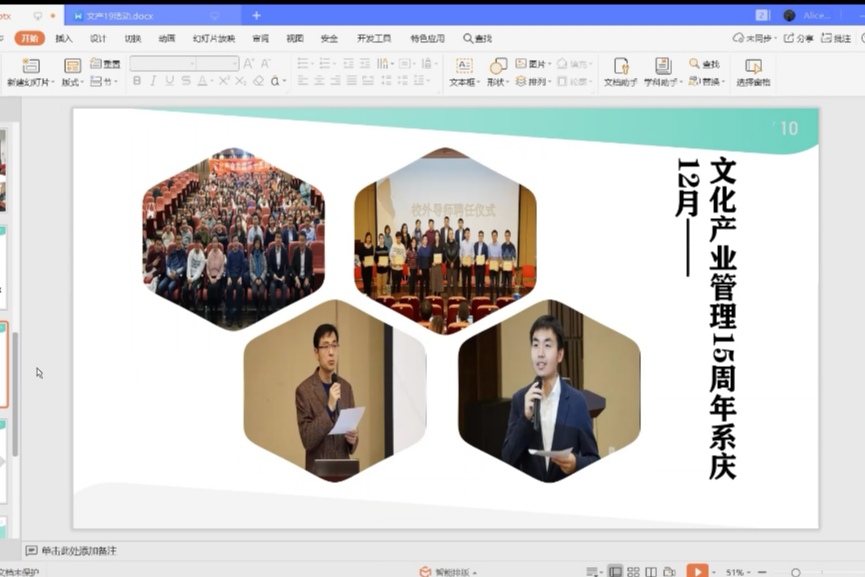
Task: Open the Design (设计) ribbon tab
Action: pyautogui.click(x=98, y=38)
